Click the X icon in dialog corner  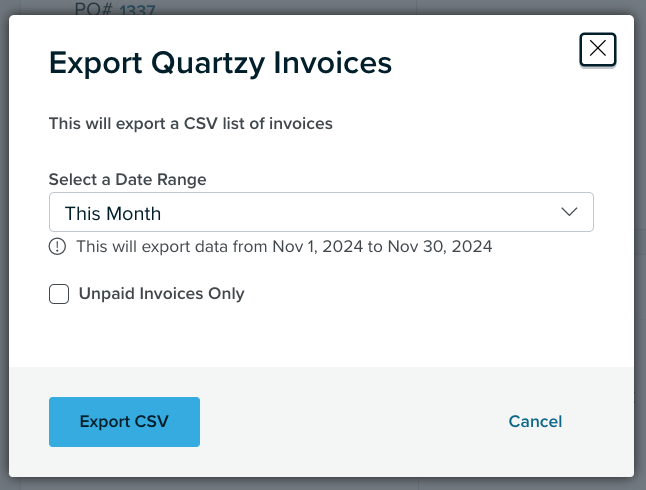[x=597, y=49]
